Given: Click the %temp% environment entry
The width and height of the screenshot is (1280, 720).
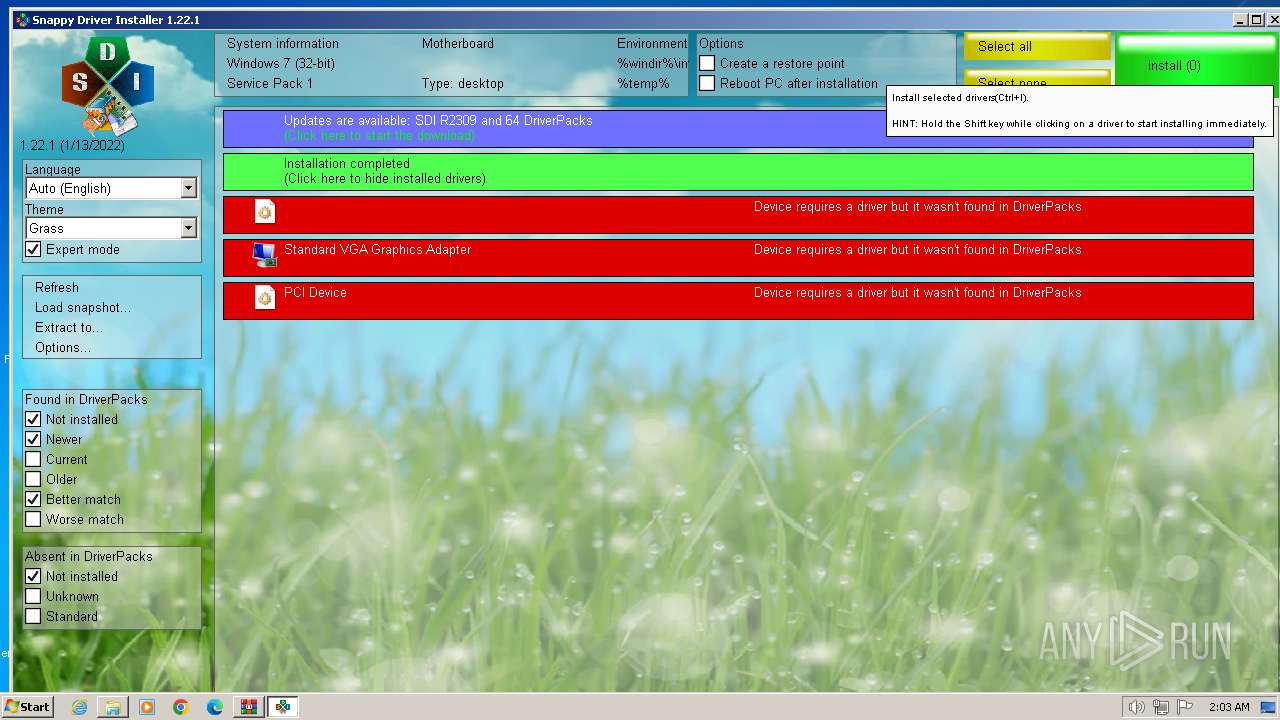Looking at the screenshot, I should [643, 83].
